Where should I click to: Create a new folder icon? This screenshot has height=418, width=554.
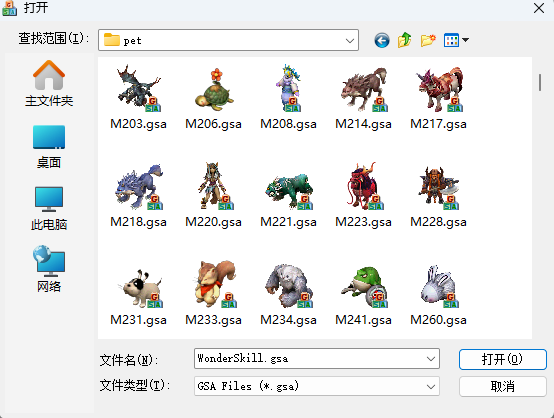click(x=428, y=40)
